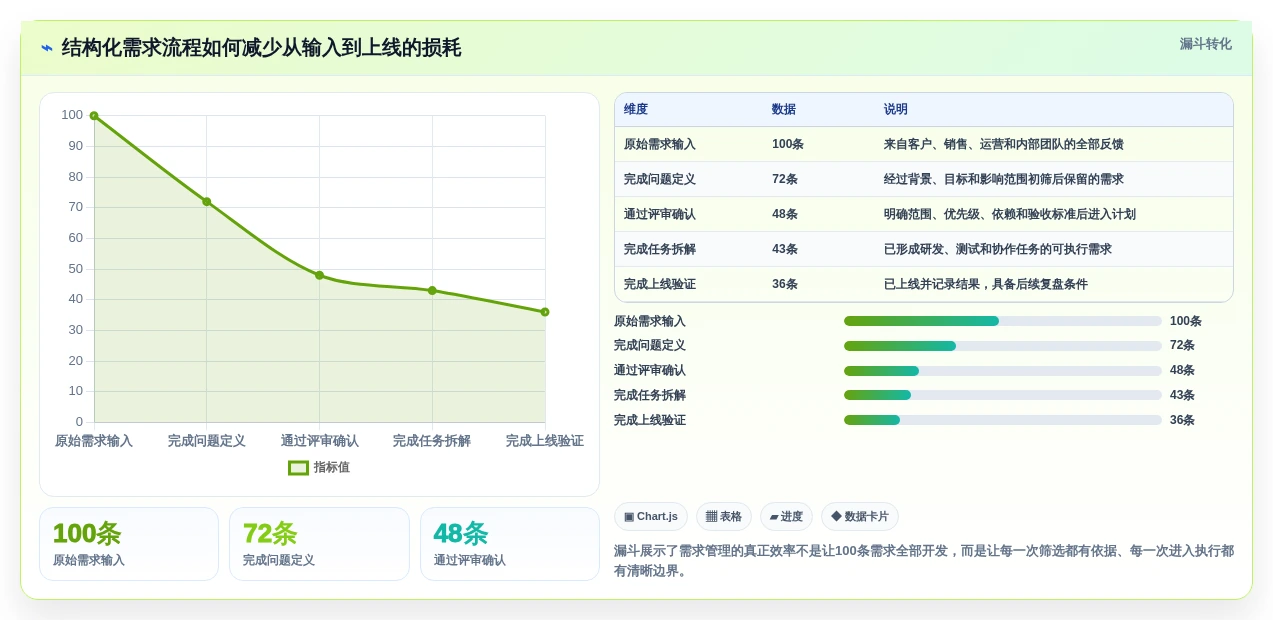Click the chart point for 完成任务拆解

(432, 290)
